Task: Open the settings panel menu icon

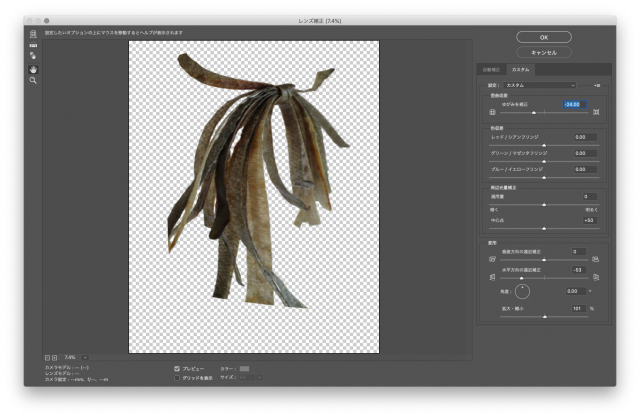Action: pyautogui.click(x=596, y=85)
